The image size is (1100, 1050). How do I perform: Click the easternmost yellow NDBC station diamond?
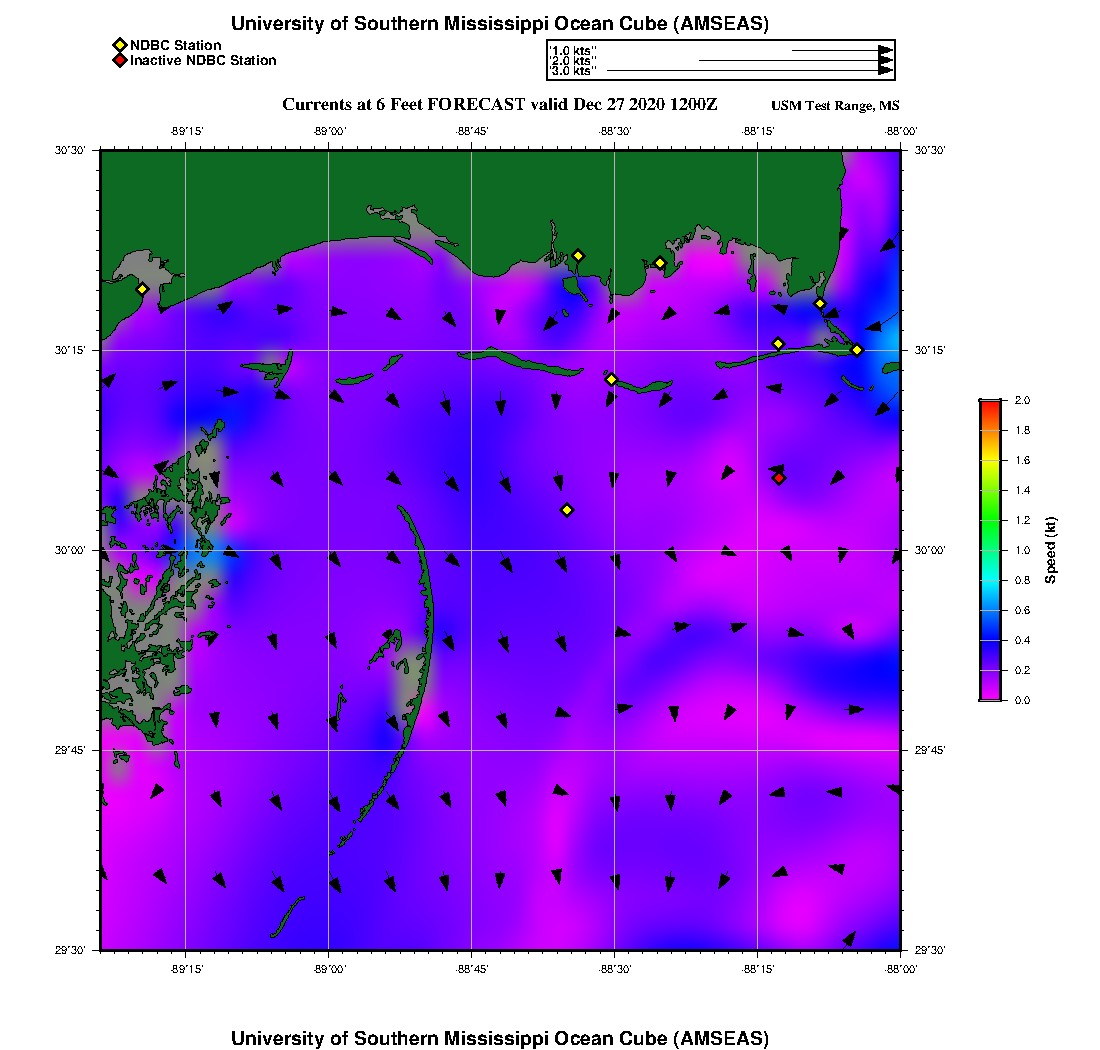(x=857, y=349)
